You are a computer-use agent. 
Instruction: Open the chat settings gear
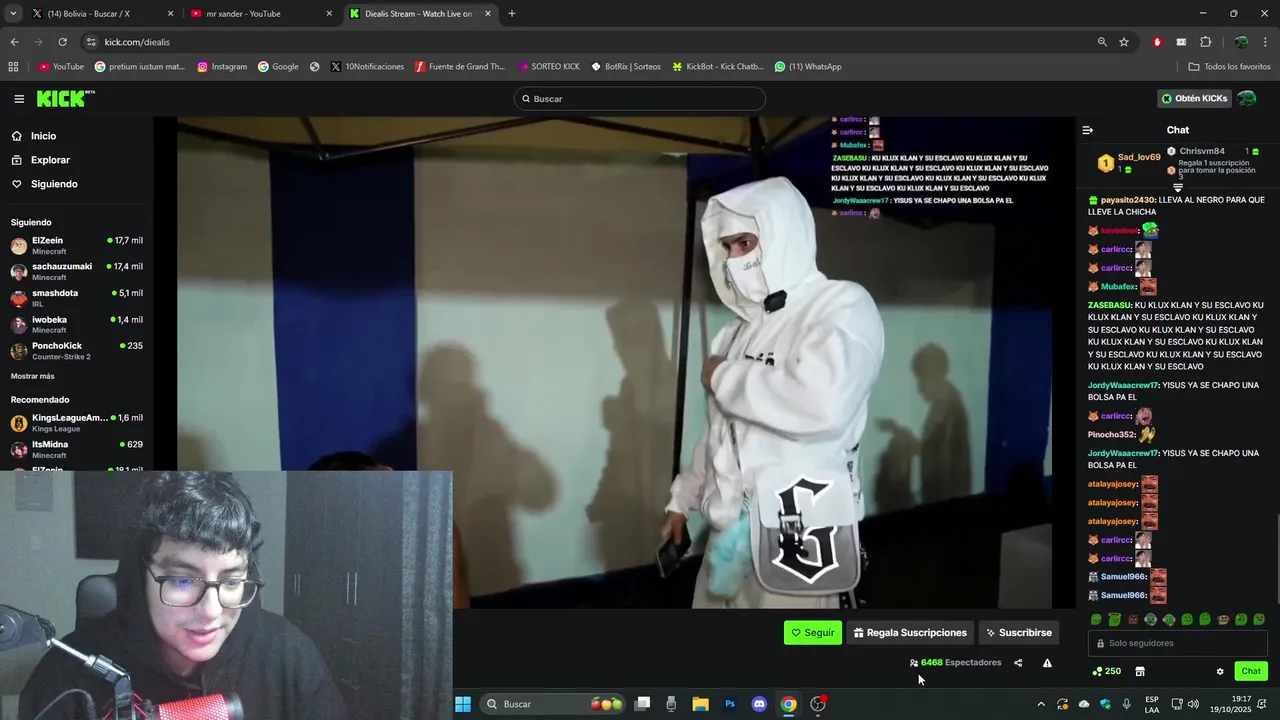[1220, 671]
